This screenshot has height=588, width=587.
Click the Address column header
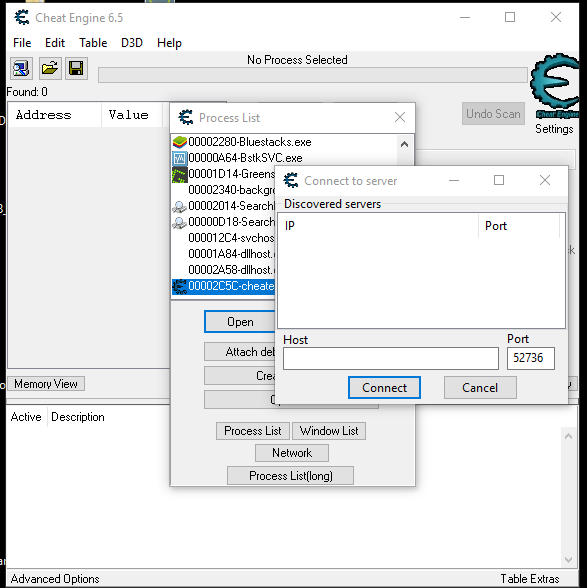pyautogui.click(x=55, y=115)
